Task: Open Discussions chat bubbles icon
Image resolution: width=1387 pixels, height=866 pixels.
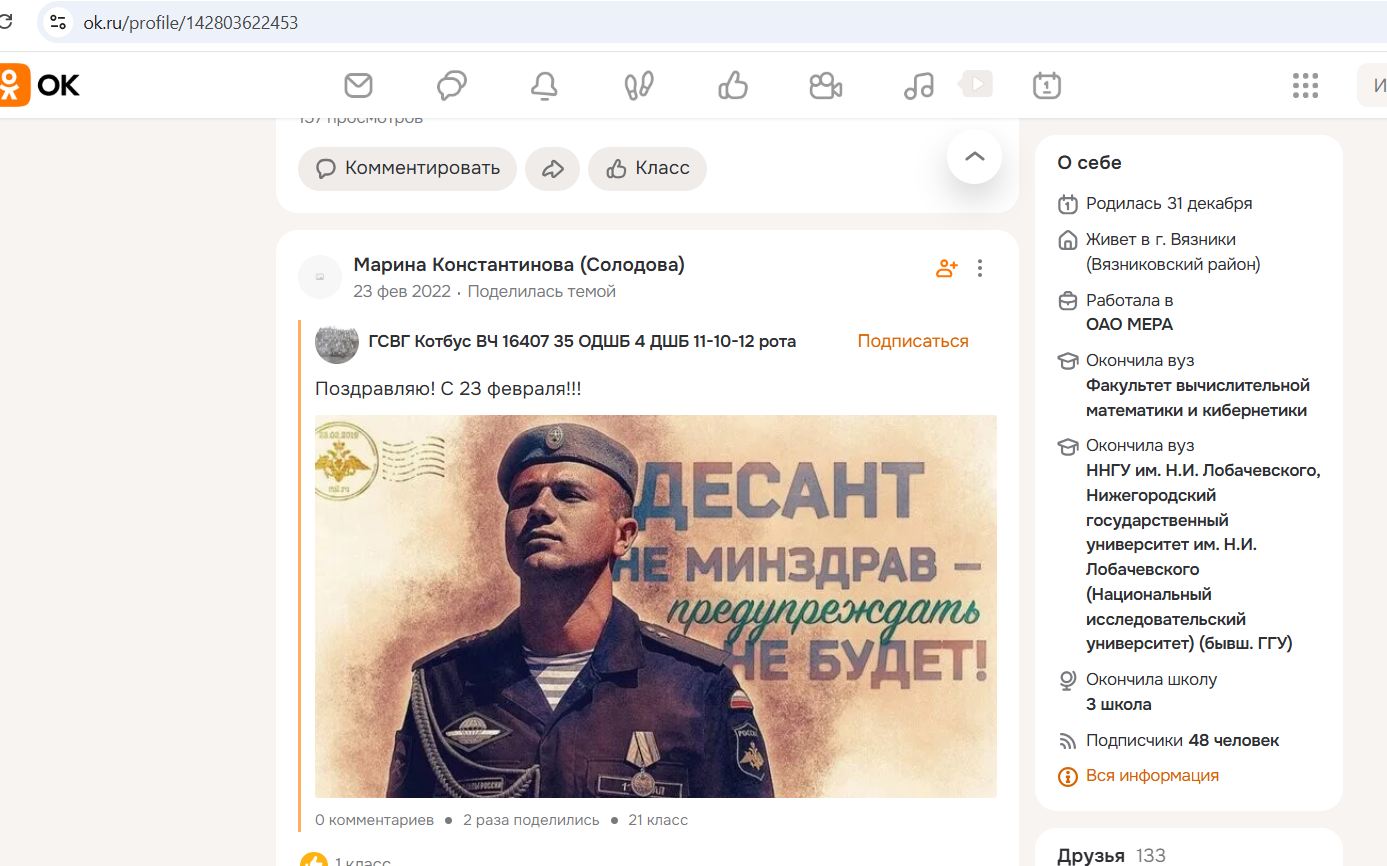Action: 452,86
